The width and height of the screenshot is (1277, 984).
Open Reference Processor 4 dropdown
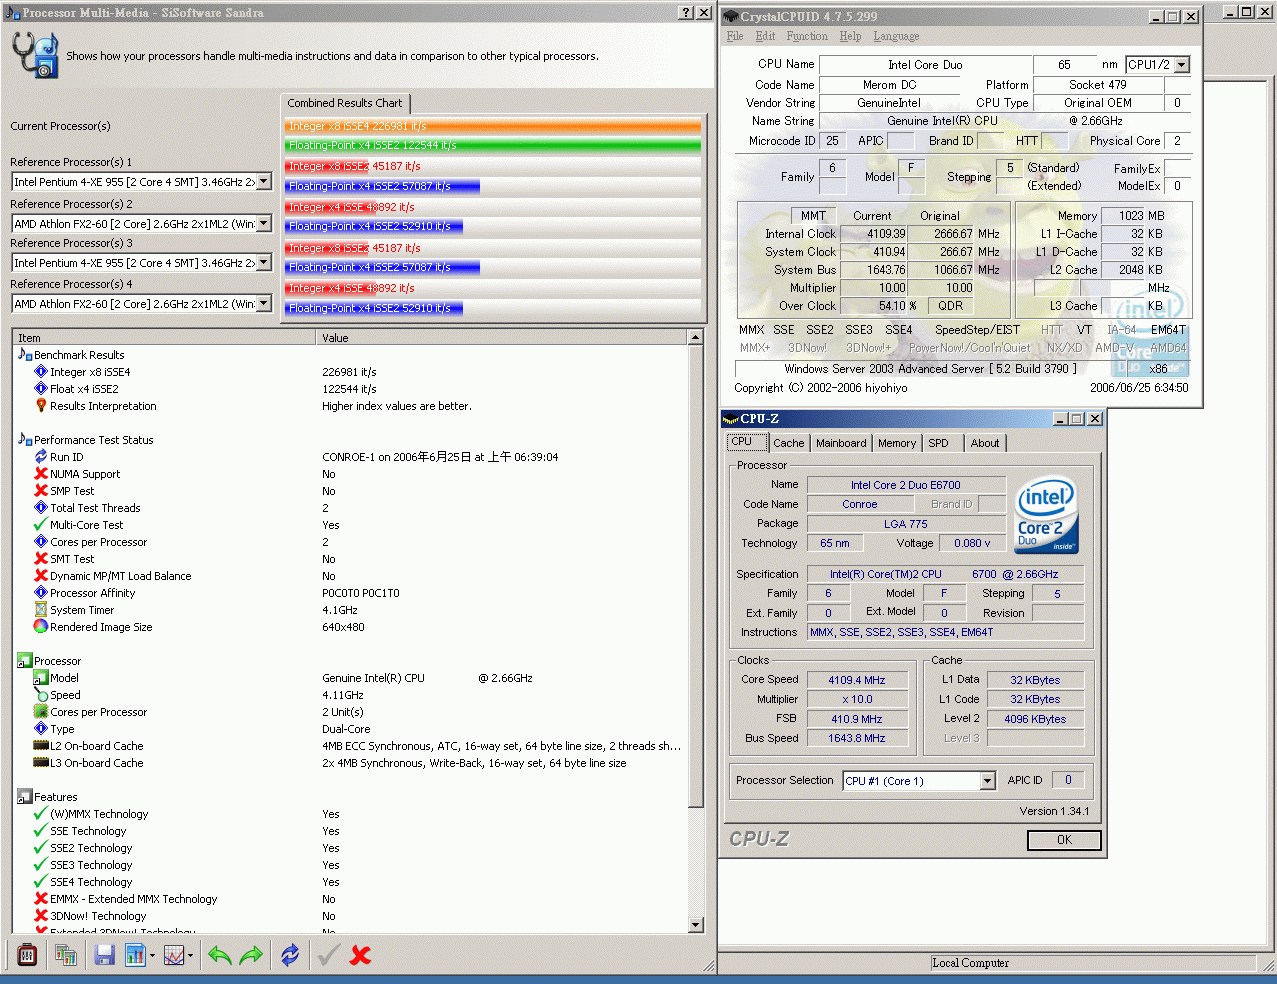pos(264,304)
